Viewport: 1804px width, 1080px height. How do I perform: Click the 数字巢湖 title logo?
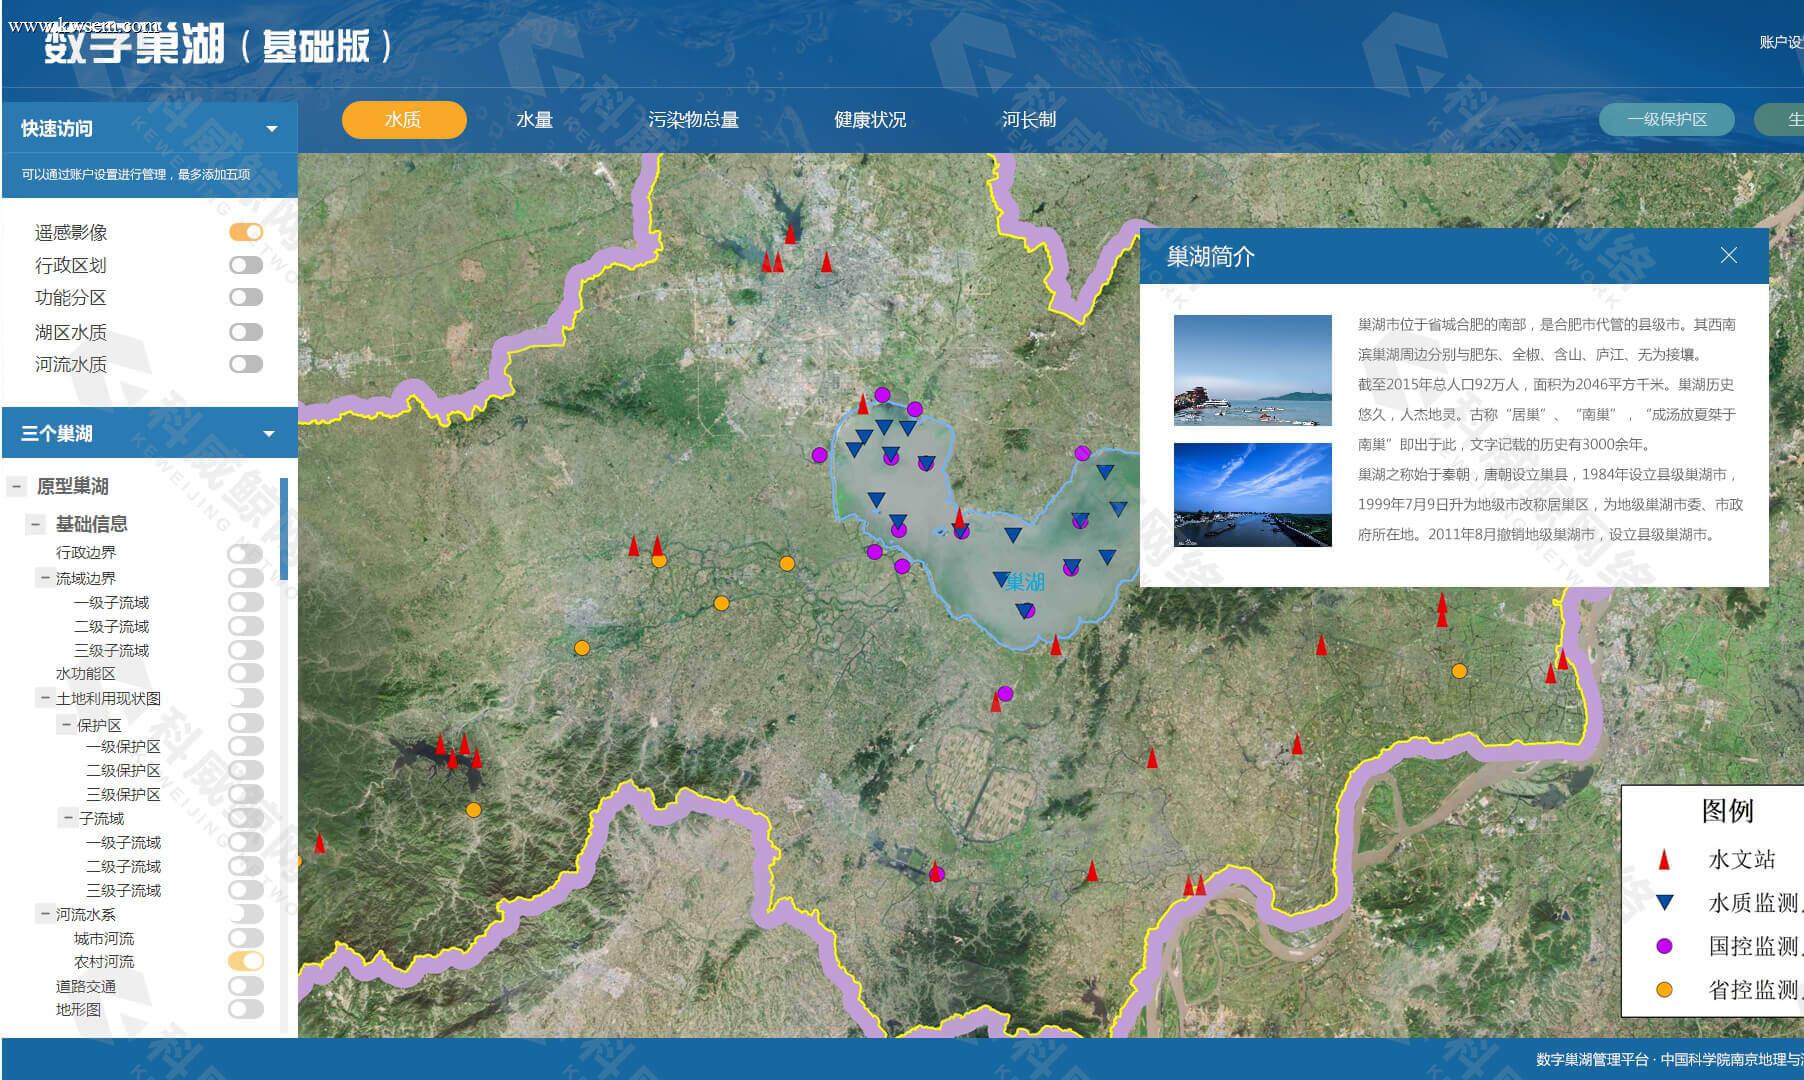[217, 46]
